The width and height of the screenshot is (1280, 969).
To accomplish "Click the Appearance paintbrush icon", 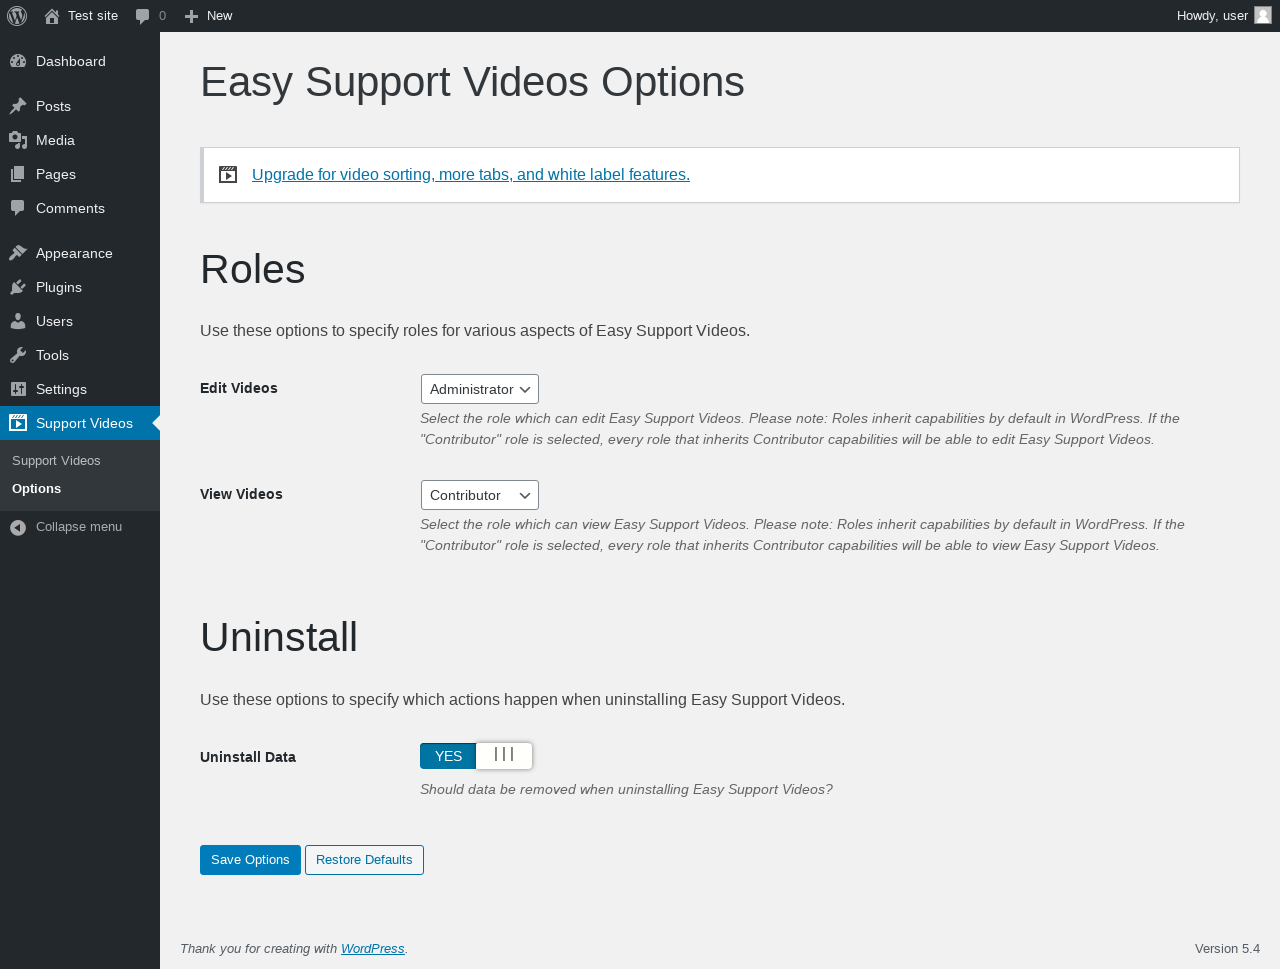I will click(18, 253).
